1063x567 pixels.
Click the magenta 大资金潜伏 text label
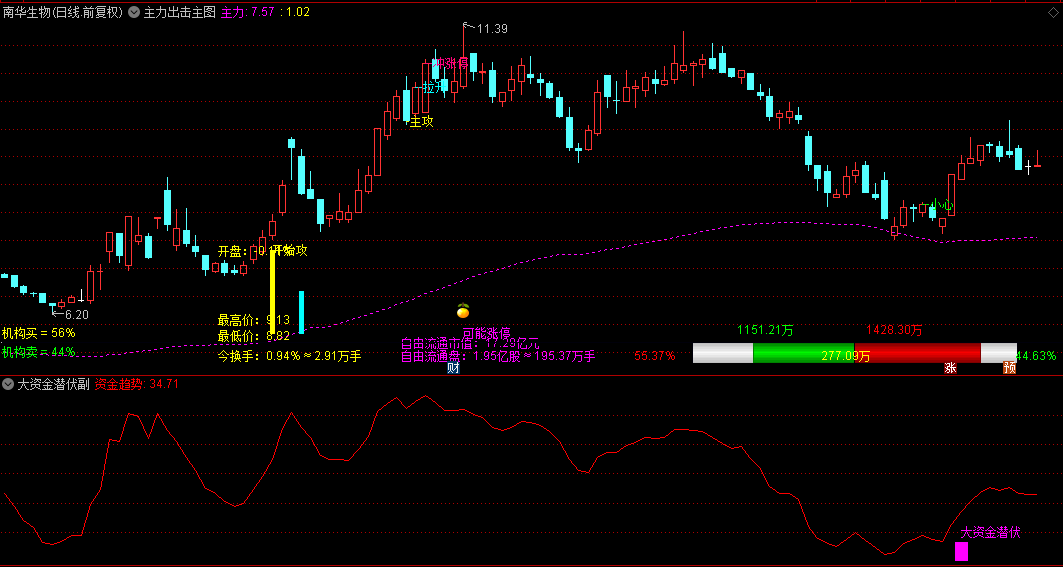pos(990,532)
